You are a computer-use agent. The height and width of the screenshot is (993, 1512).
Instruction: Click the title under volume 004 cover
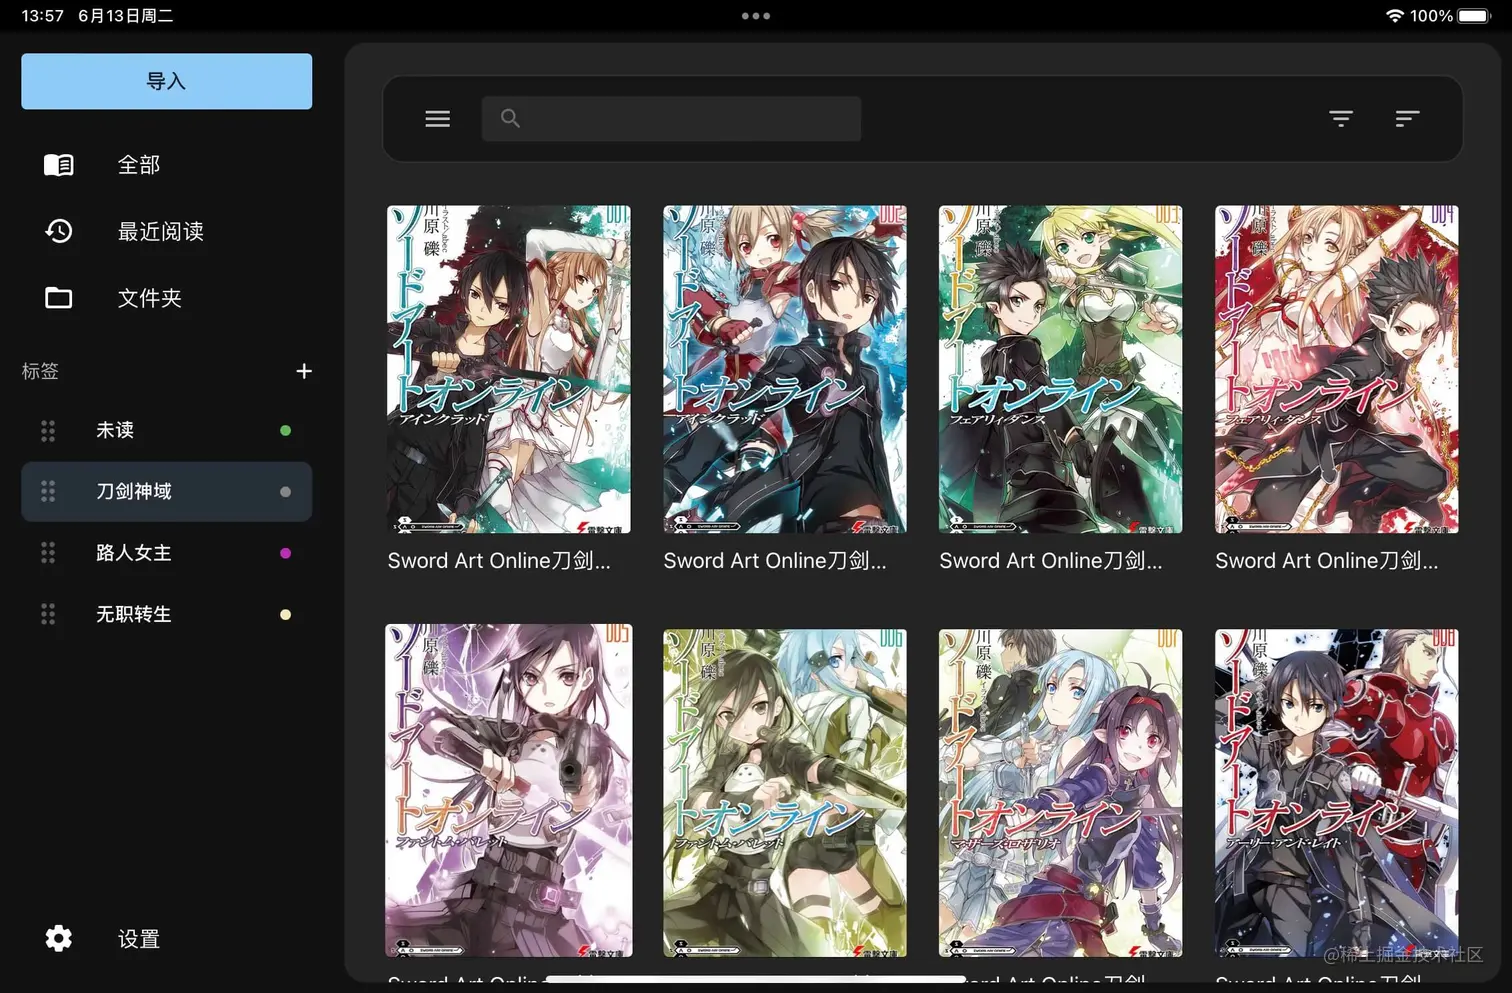pyautogui.click(x=1327, y=561)
